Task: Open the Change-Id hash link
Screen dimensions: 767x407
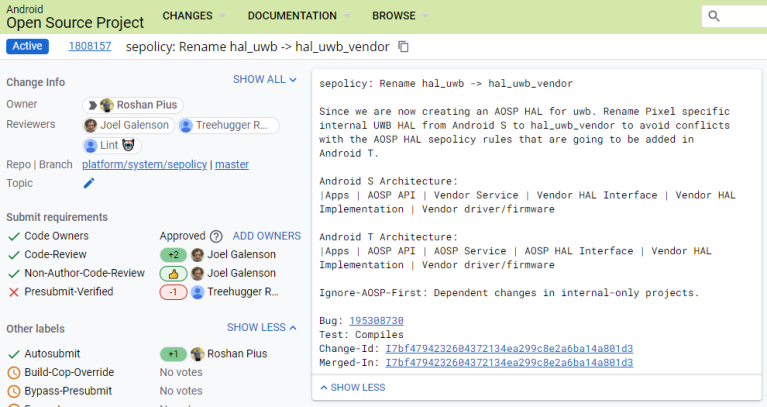Action: coord(509,349)
